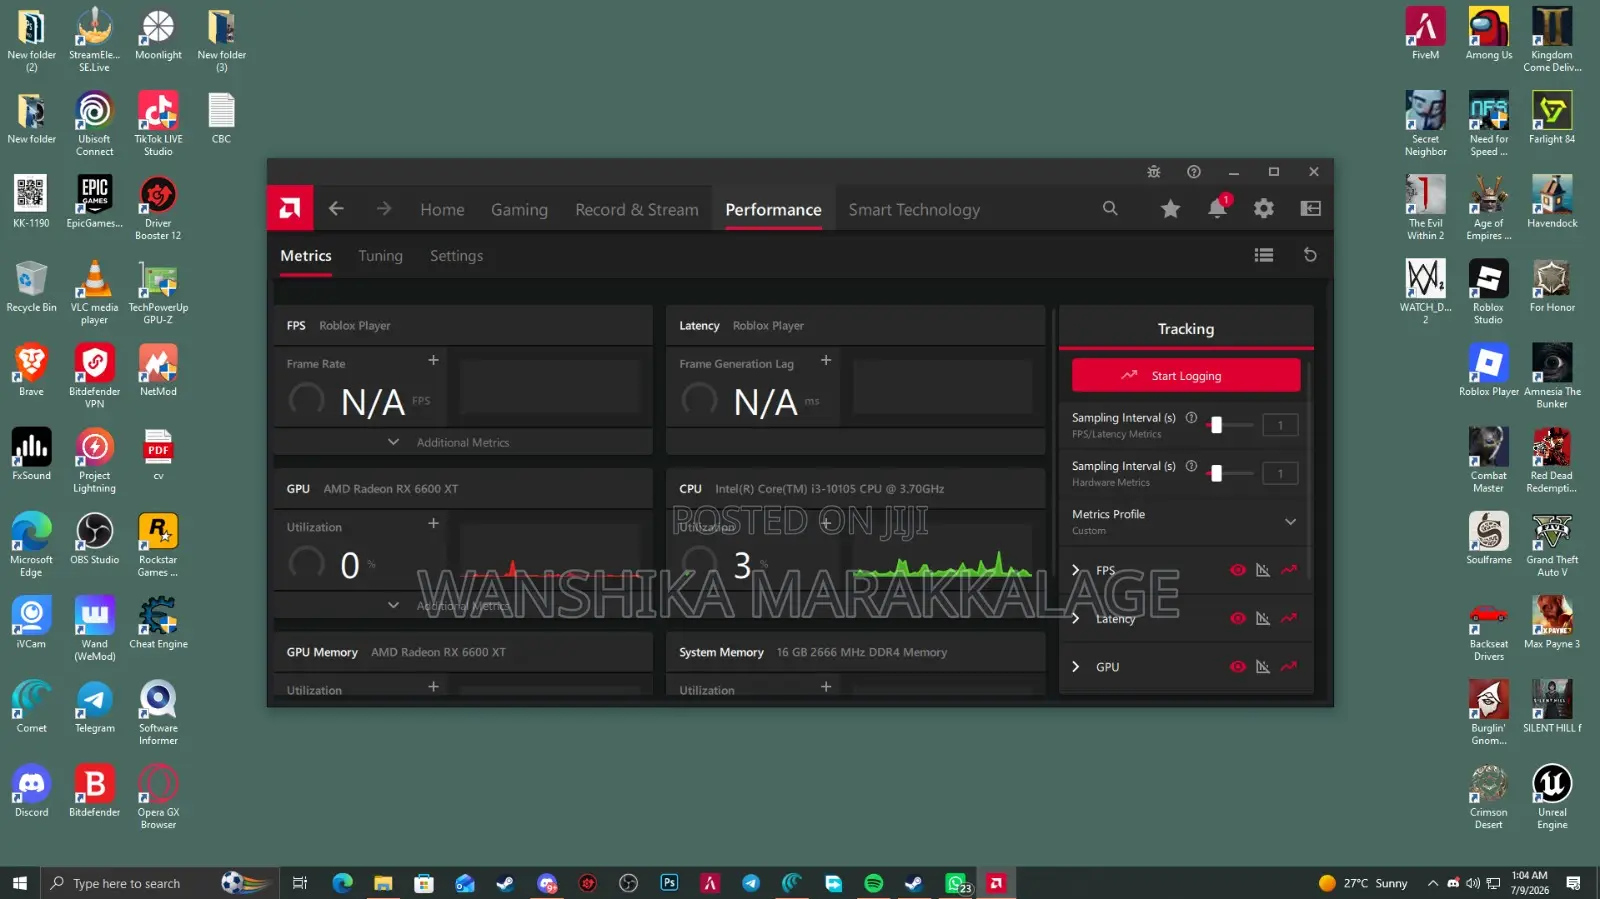Add metric with plus next to Frame Generation Lag
Screen dimensions: 1600x899
pyautogui.click(x=826, y=360)
